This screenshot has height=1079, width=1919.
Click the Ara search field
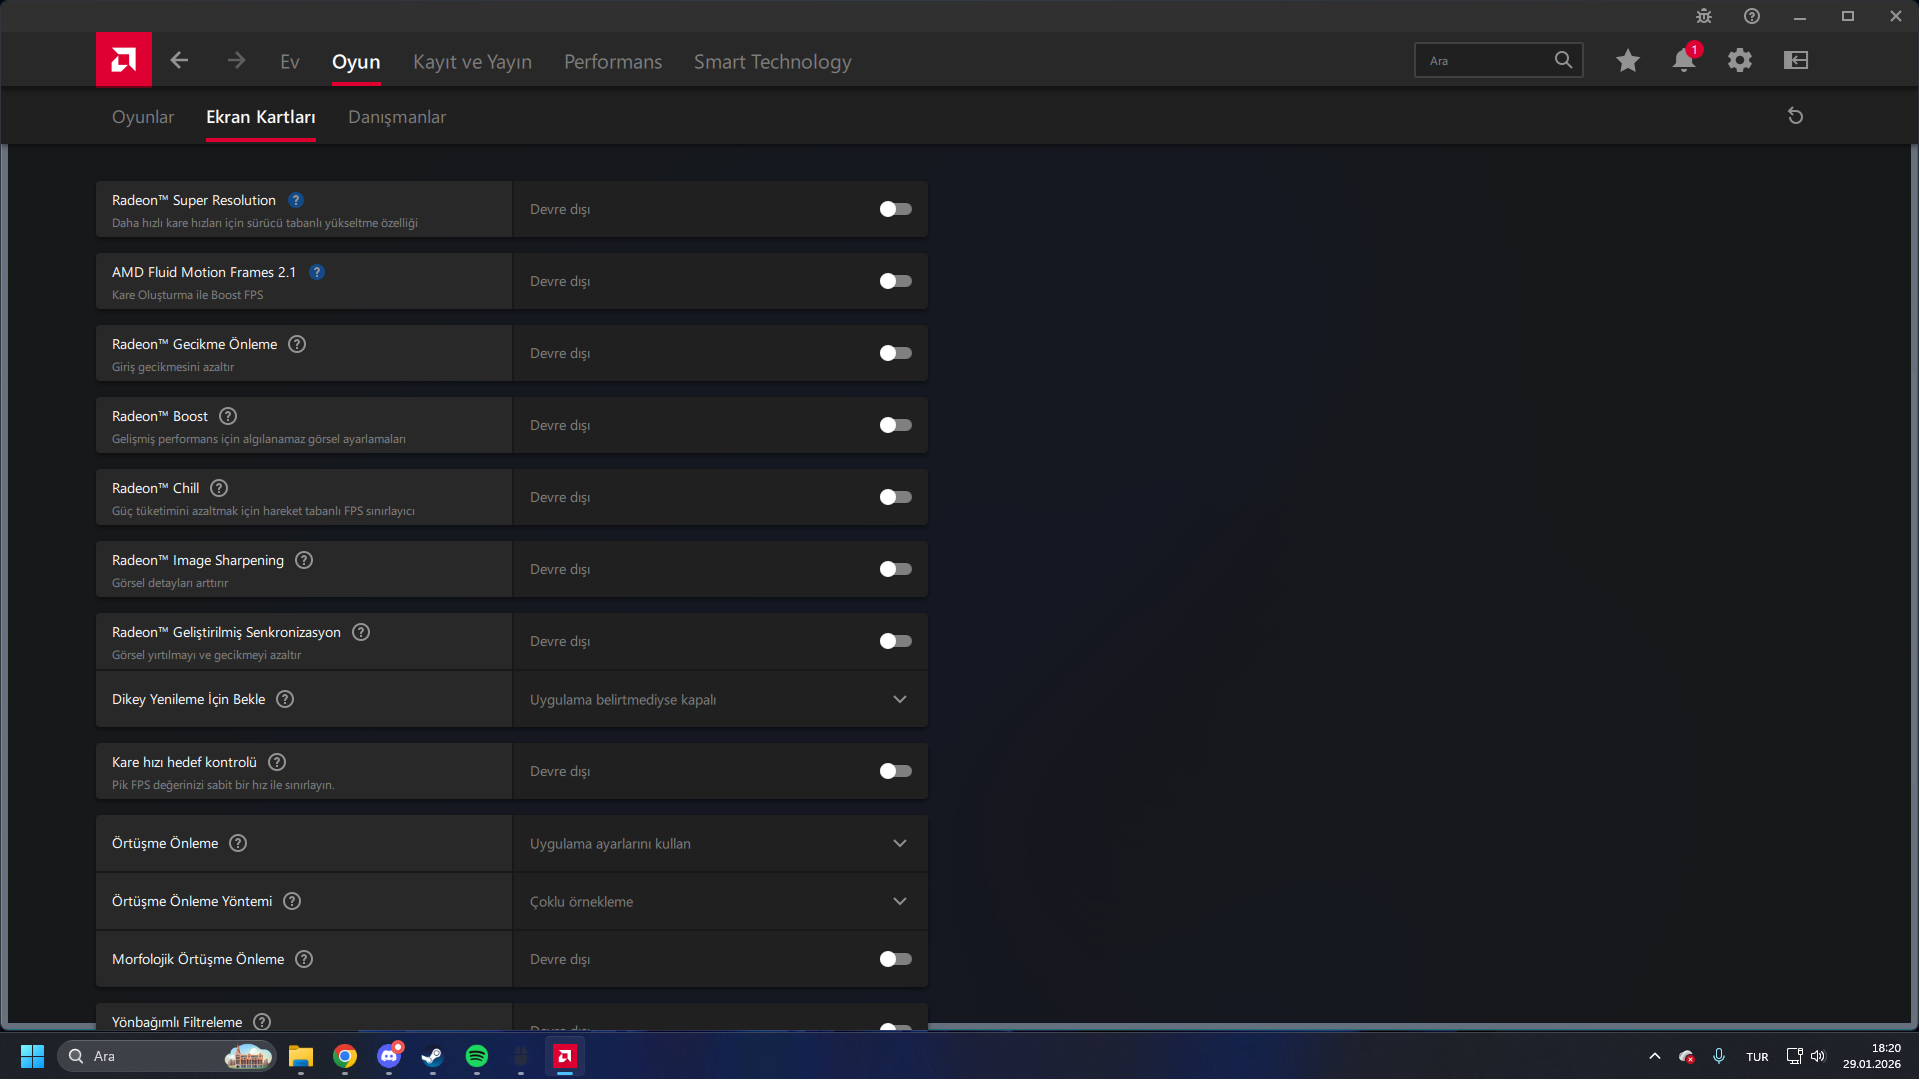tap(1498, 60)
